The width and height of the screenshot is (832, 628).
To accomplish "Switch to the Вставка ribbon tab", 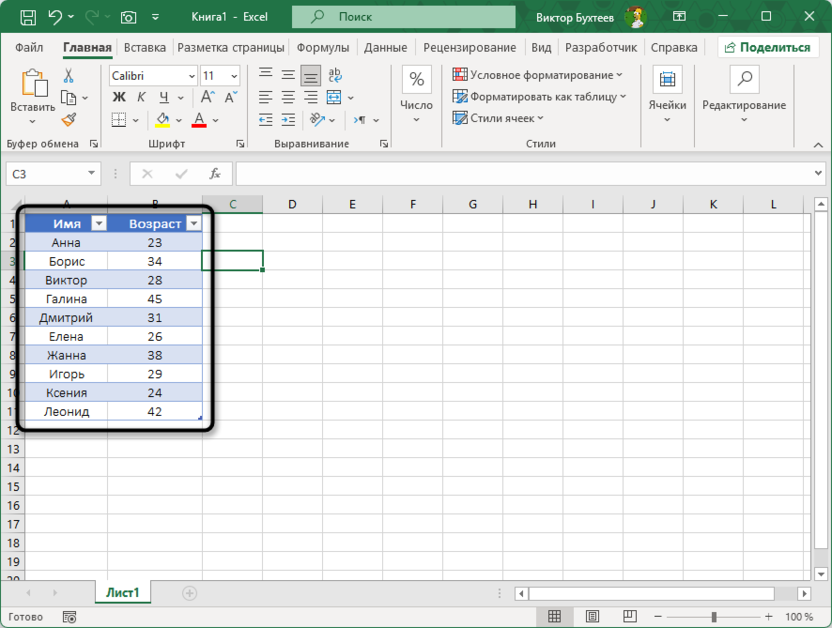I will tap(145, 46).
